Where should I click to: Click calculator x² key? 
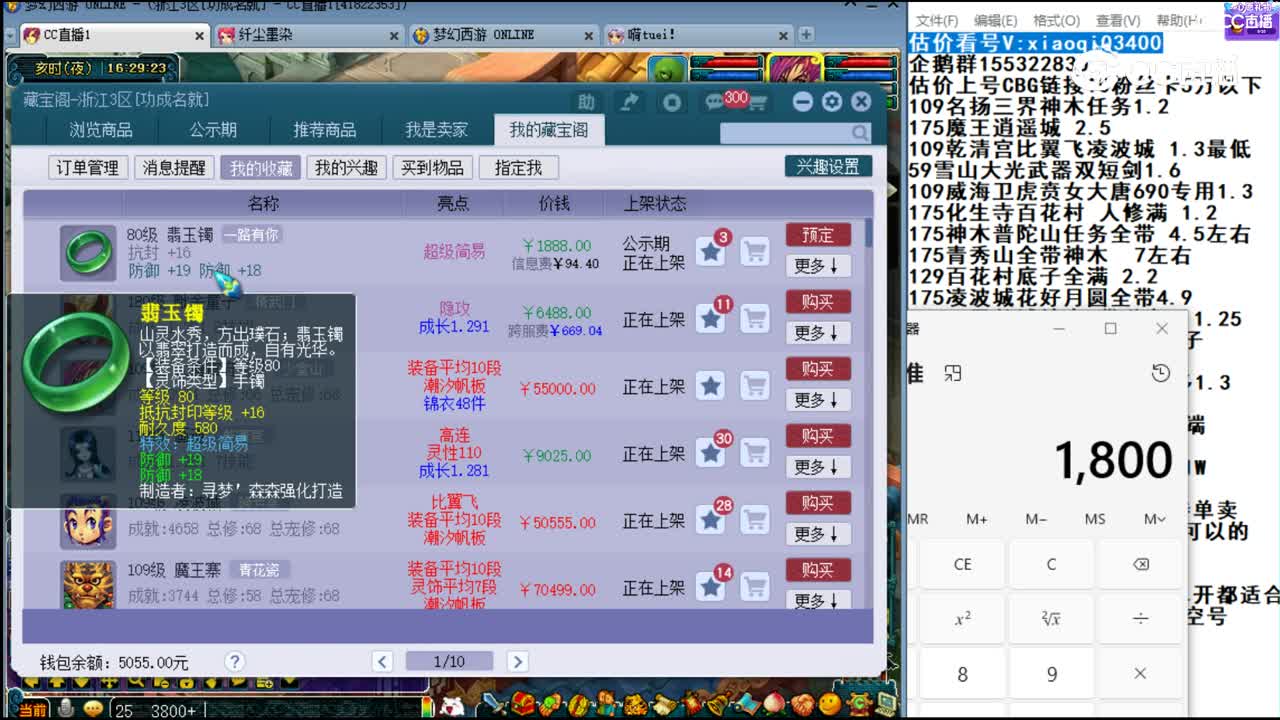tap(962, 619)
